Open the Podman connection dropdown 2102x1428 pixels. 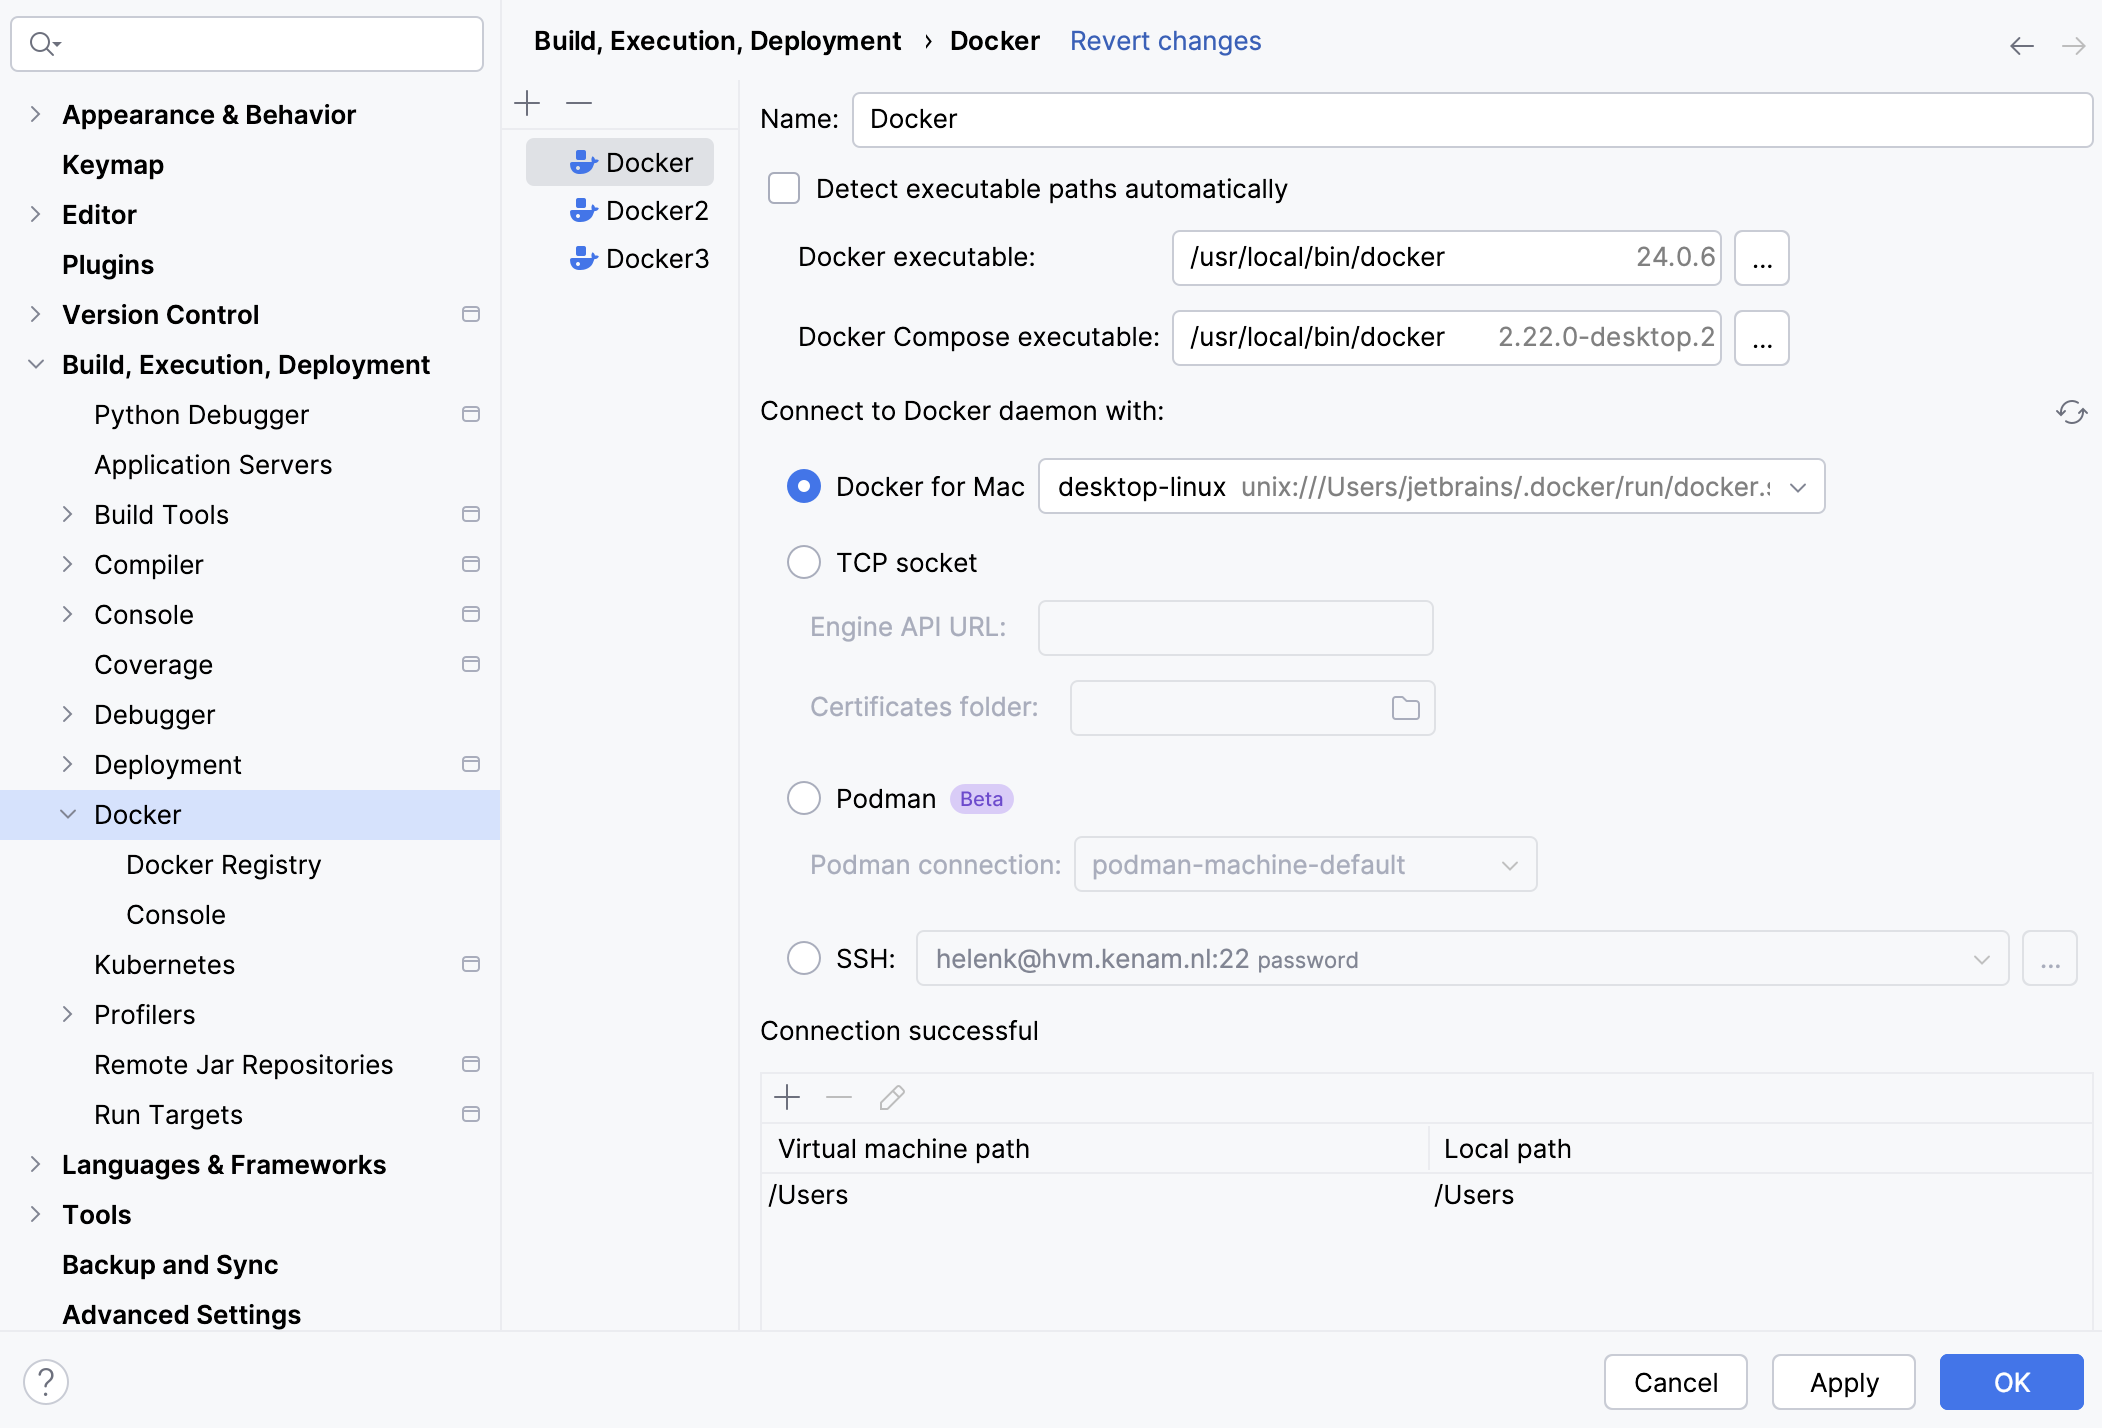point(1509,864)
